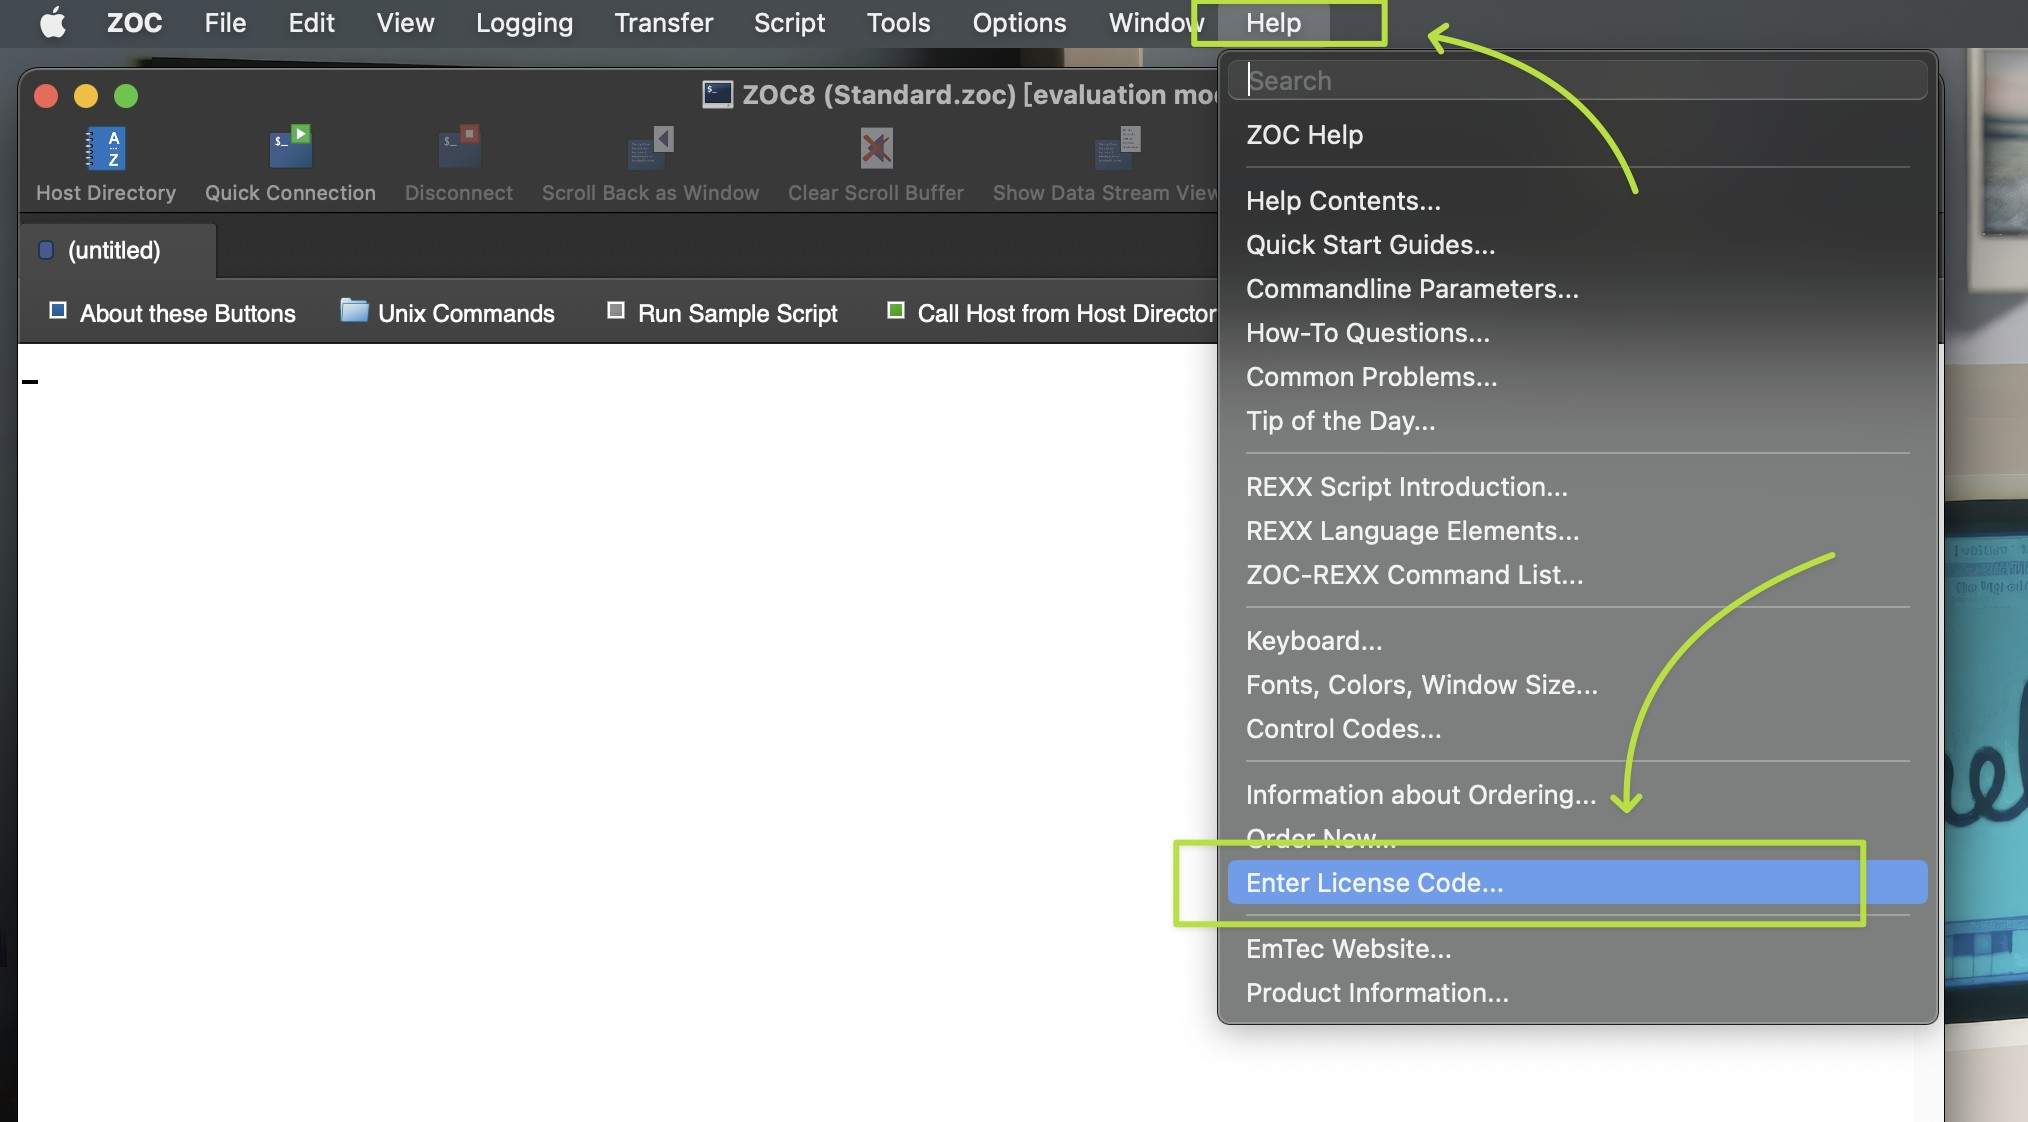This screenshot has height=1122, width=2028.
Task: Switch to the (untitled) session tab
Action: click(114, 250)
